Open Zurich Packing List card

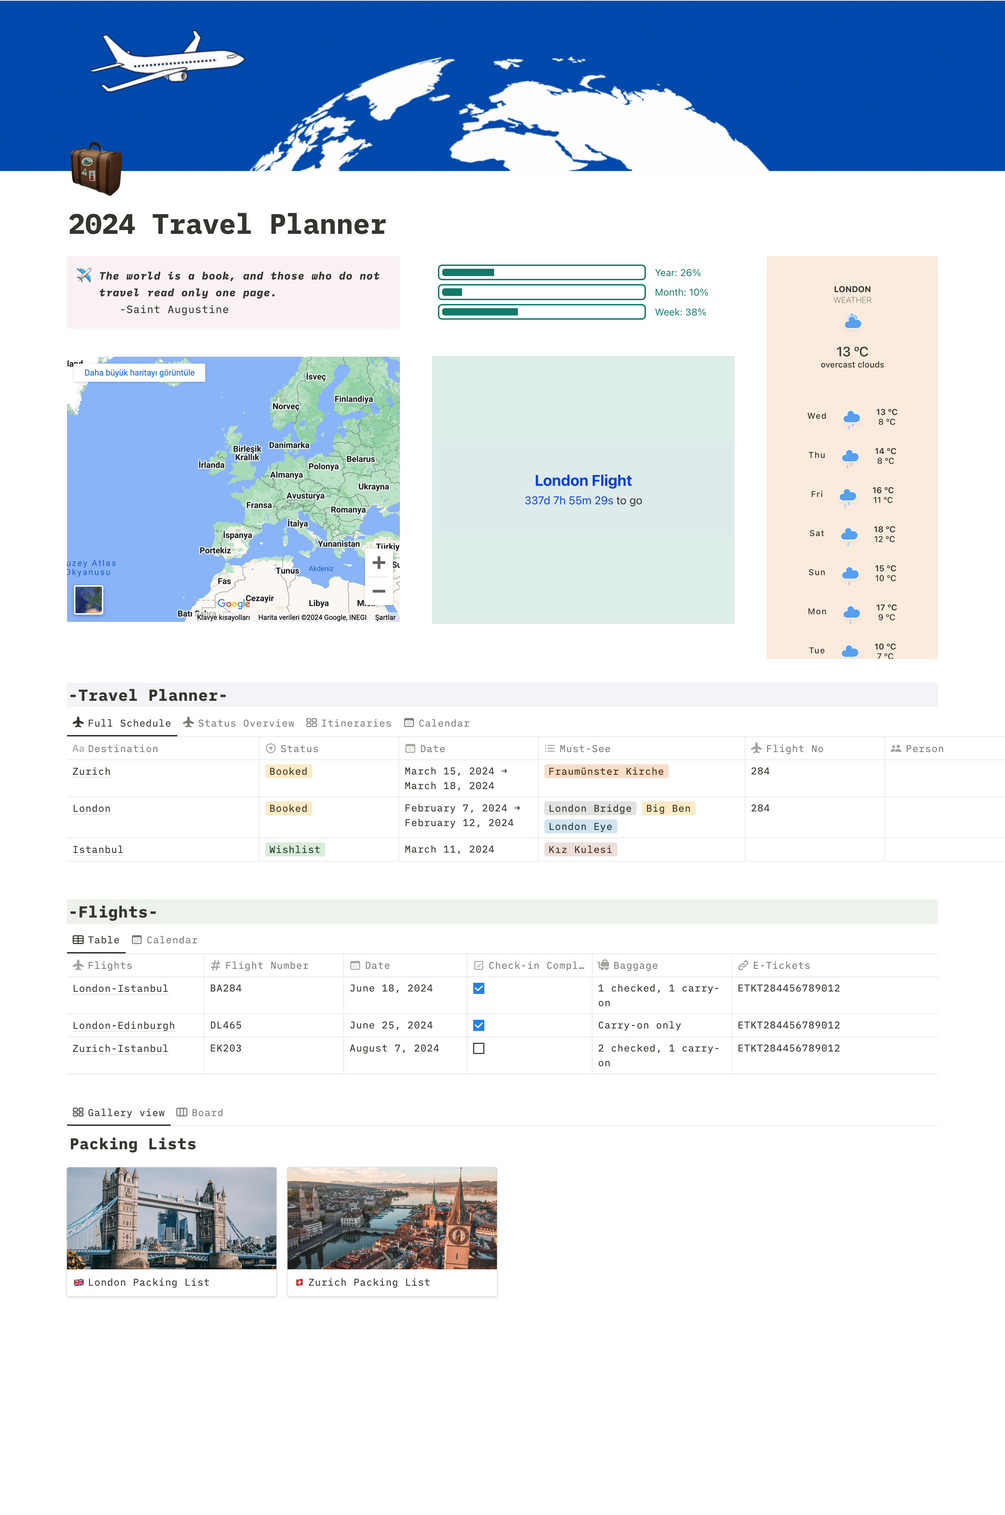[x=392, y=1232]
